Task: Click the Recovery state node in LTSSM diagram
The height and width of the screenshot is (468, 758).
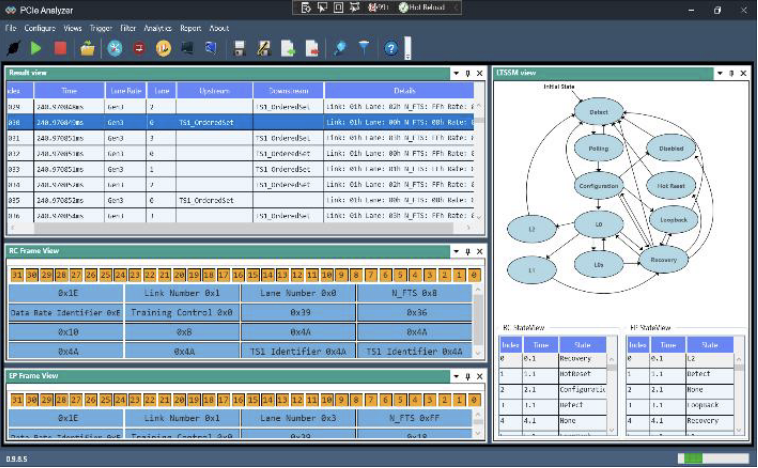Action: [663, 258]
